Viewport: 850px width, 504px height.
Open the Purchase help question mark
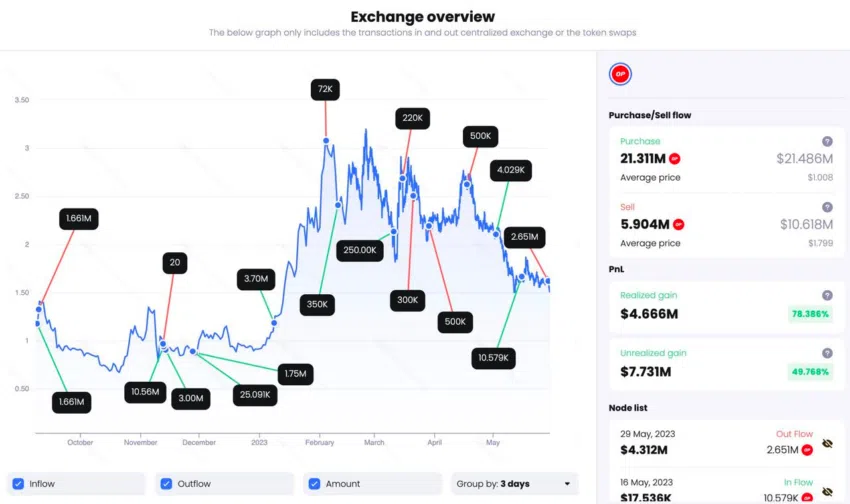[x=827, y=141]
